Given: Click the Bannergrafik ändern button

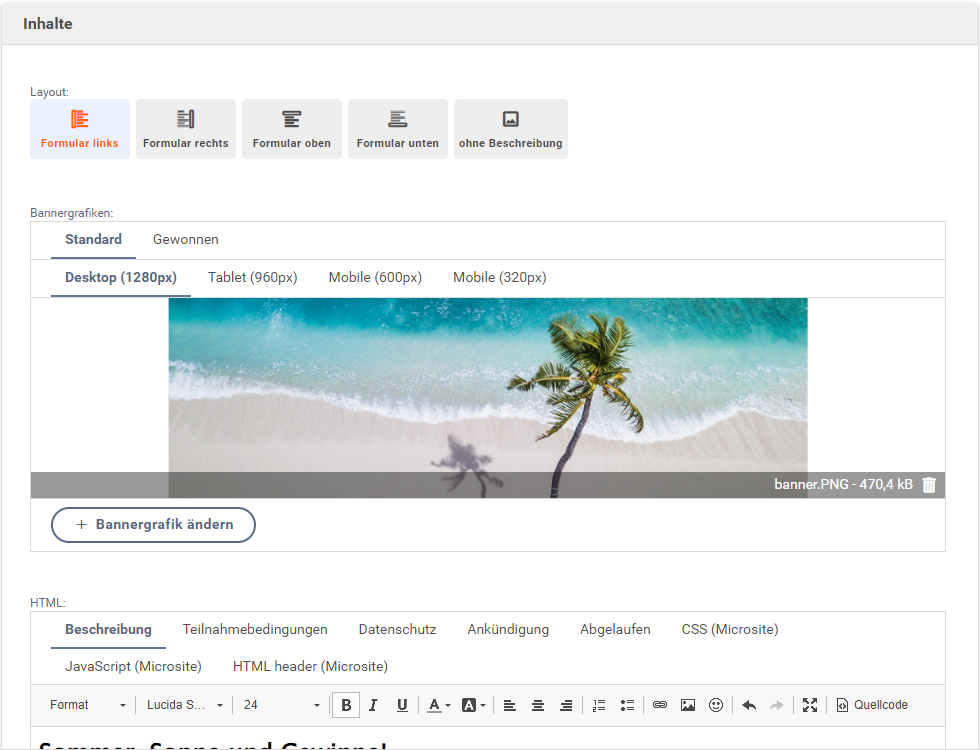Looking at the screenshot, I should [x=153, y=524].
